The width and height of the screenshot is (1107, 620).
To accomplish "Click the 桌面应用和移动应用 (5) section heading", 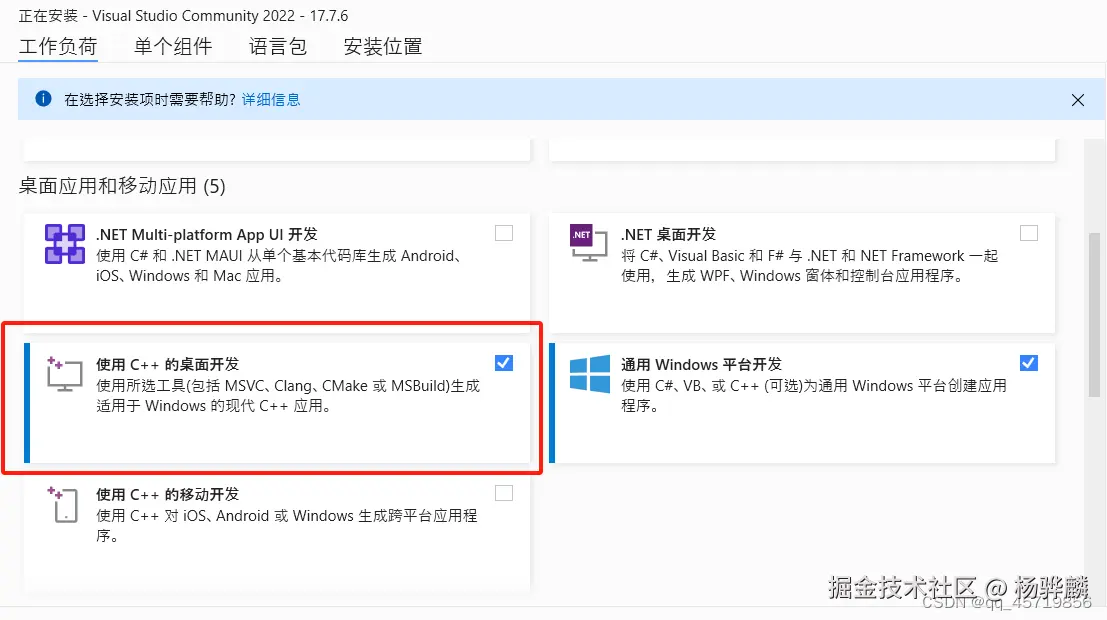I will point(122,186).
